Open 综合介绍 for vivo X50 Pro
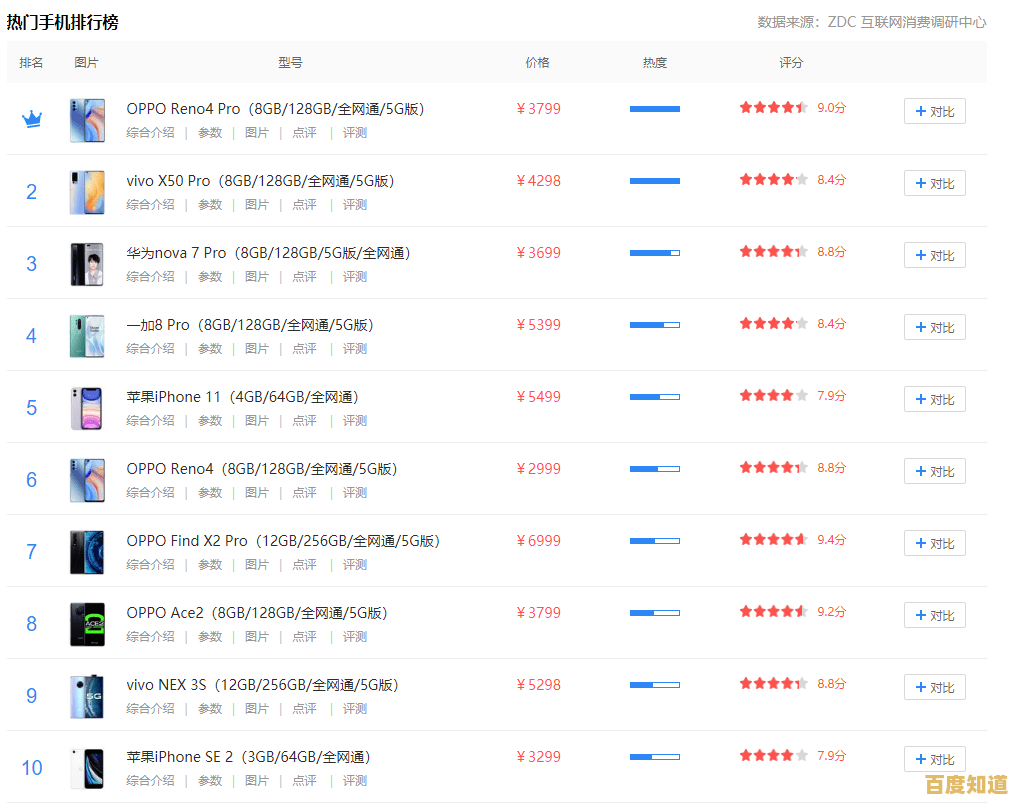Viewport: 1013px width, 803px height. click(150, 204)
